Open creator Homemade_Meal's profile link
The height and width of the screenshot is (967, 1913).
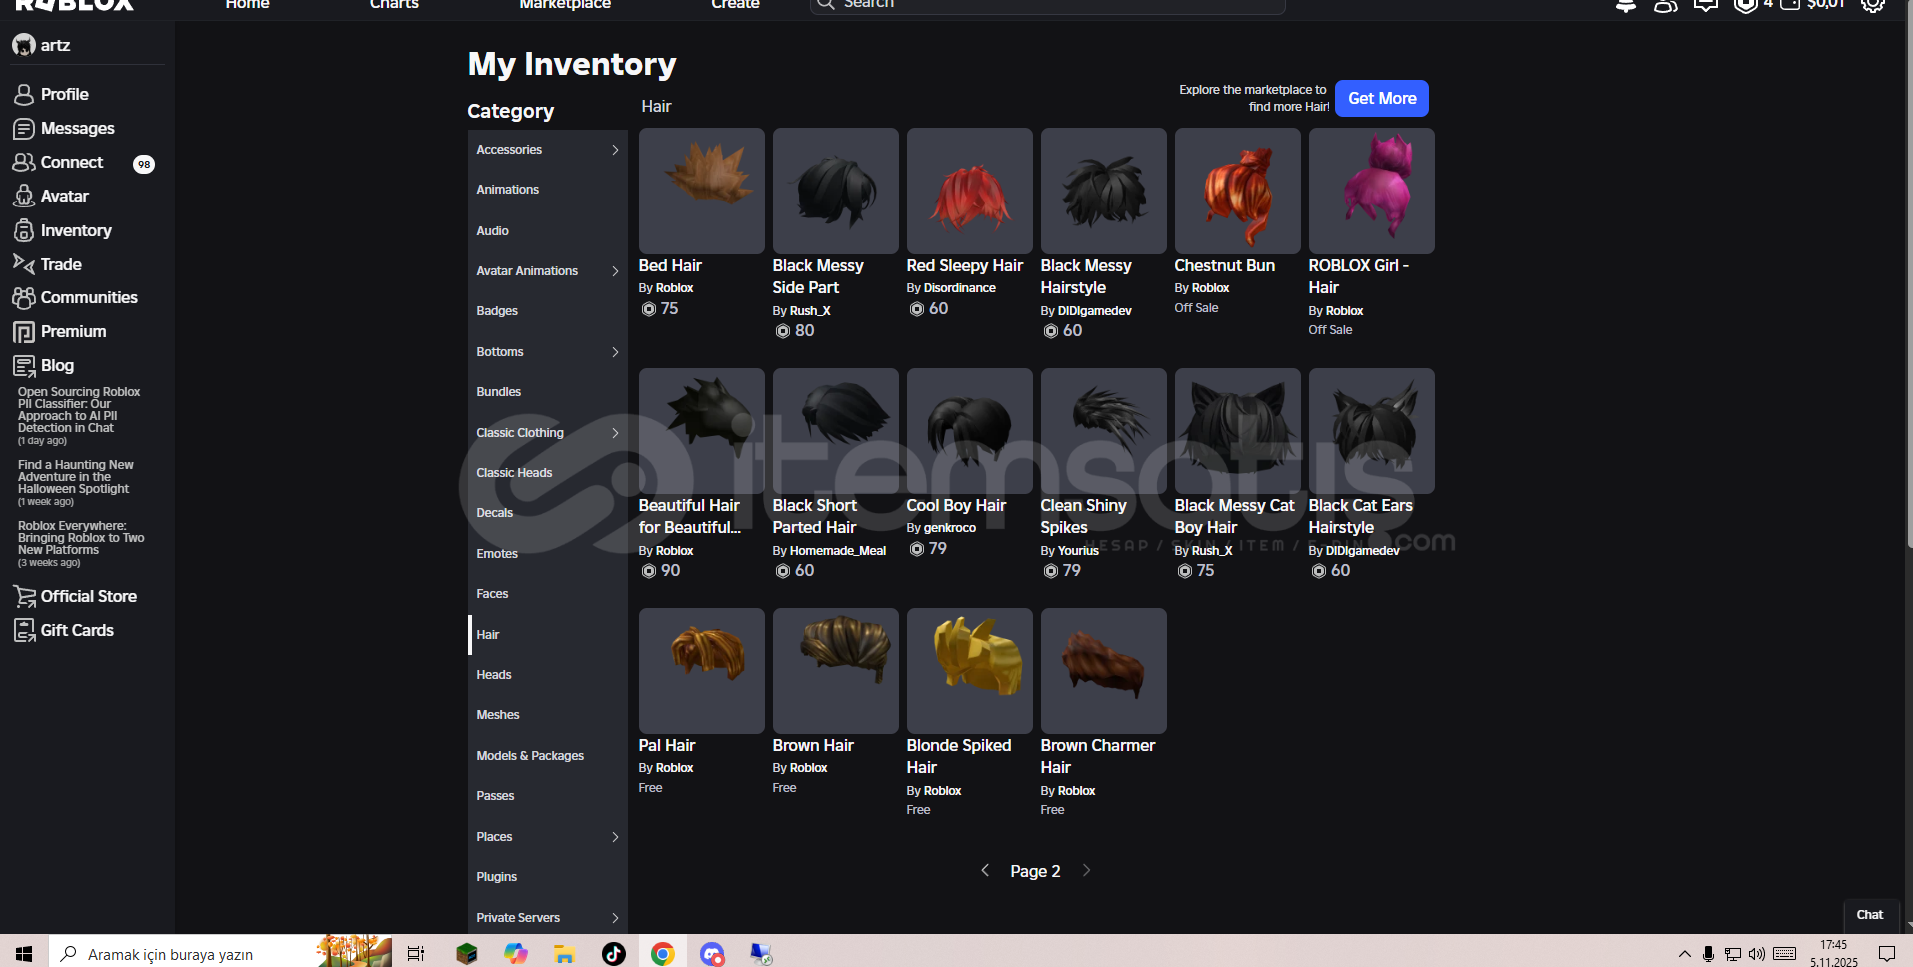pyautogui.click(x=838, y=551)
